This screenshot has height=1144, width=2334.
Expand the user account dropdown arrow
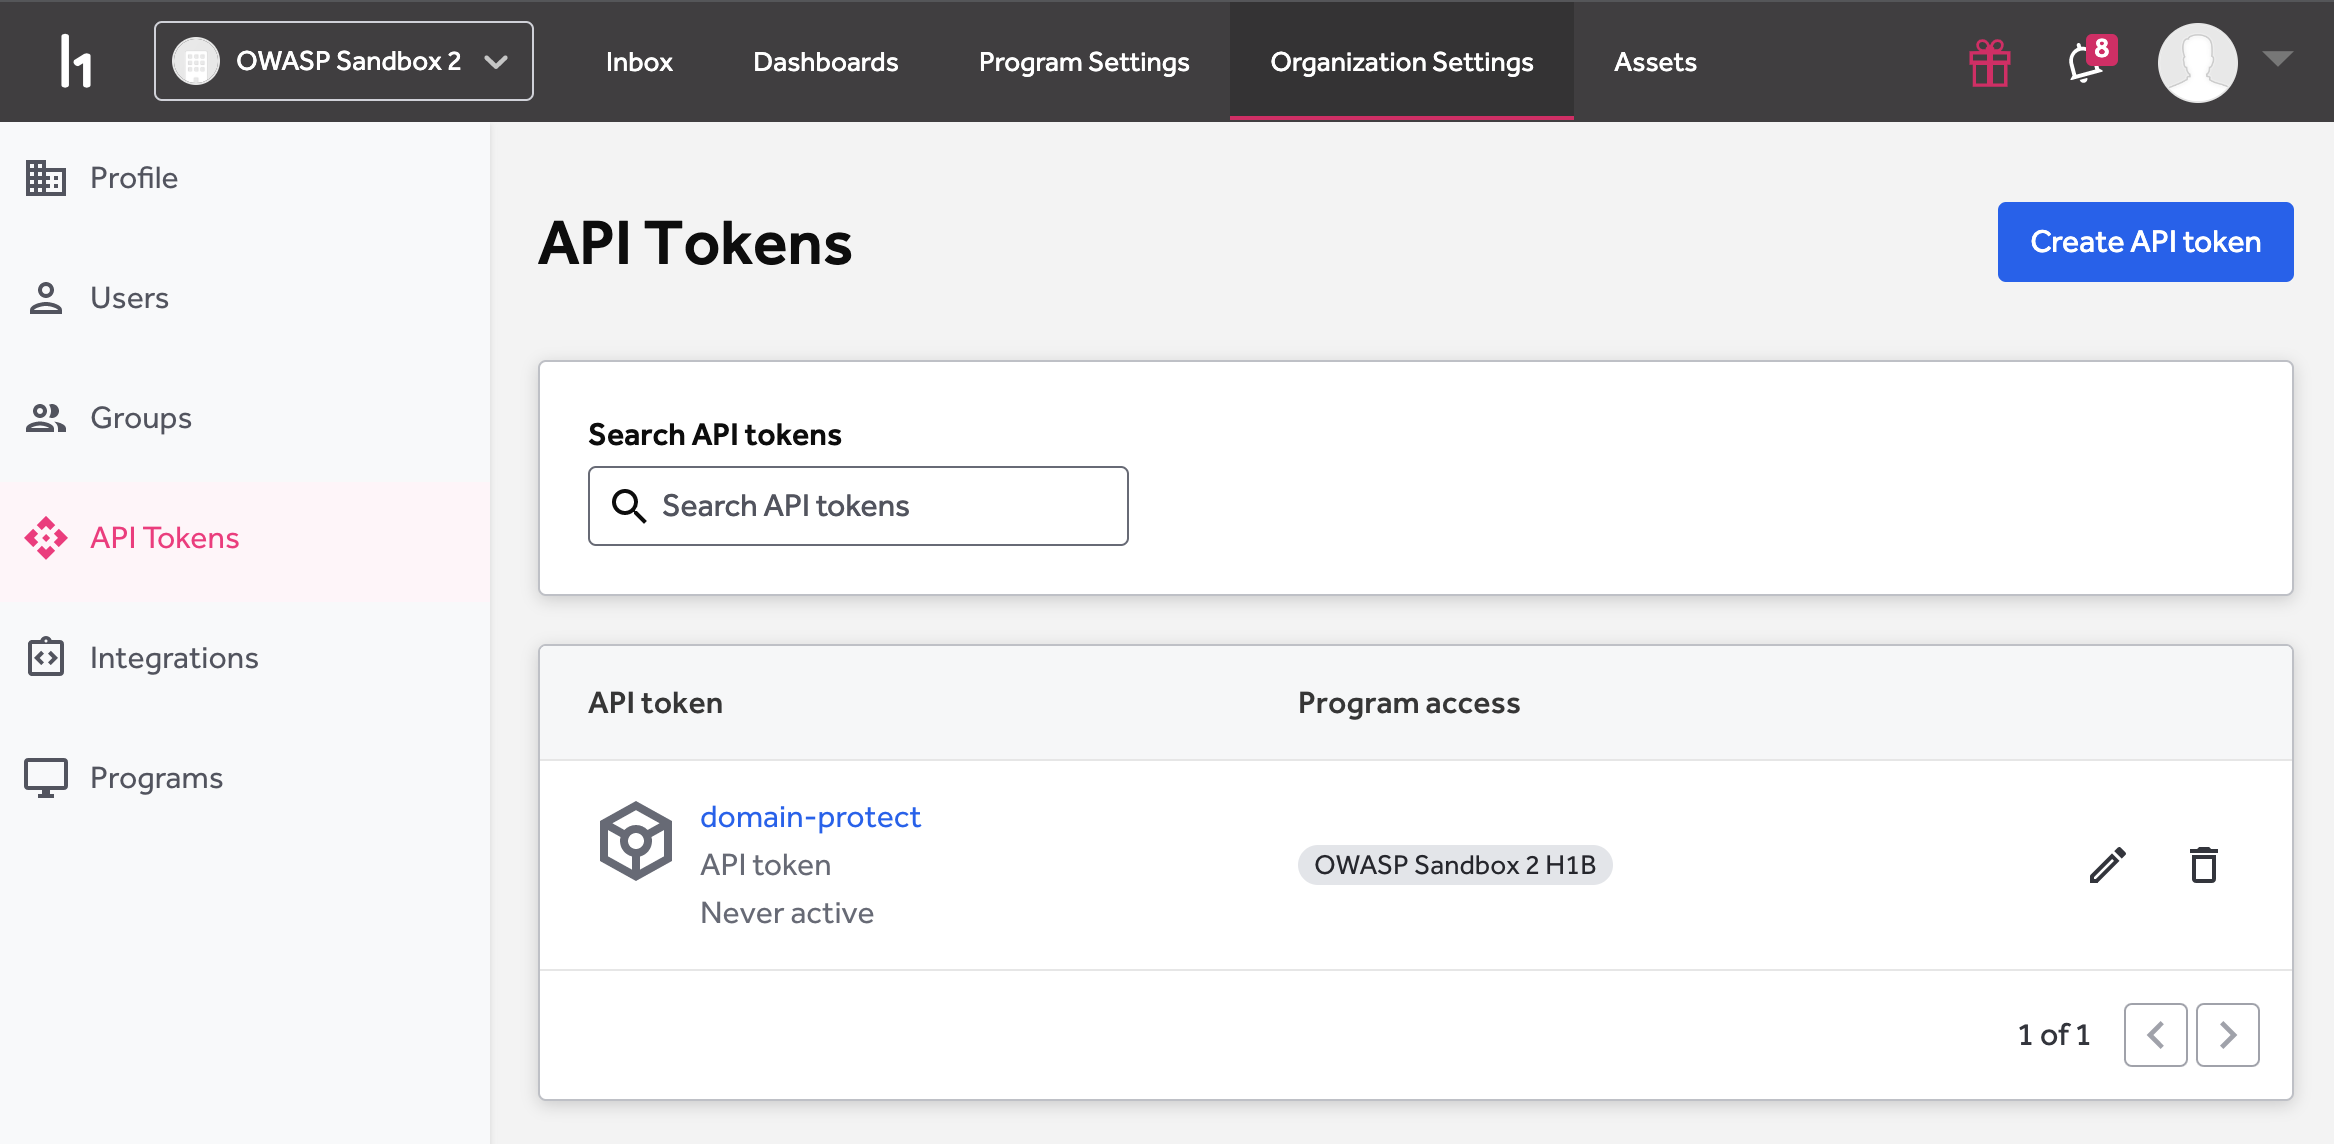(x=2278, y=59)
